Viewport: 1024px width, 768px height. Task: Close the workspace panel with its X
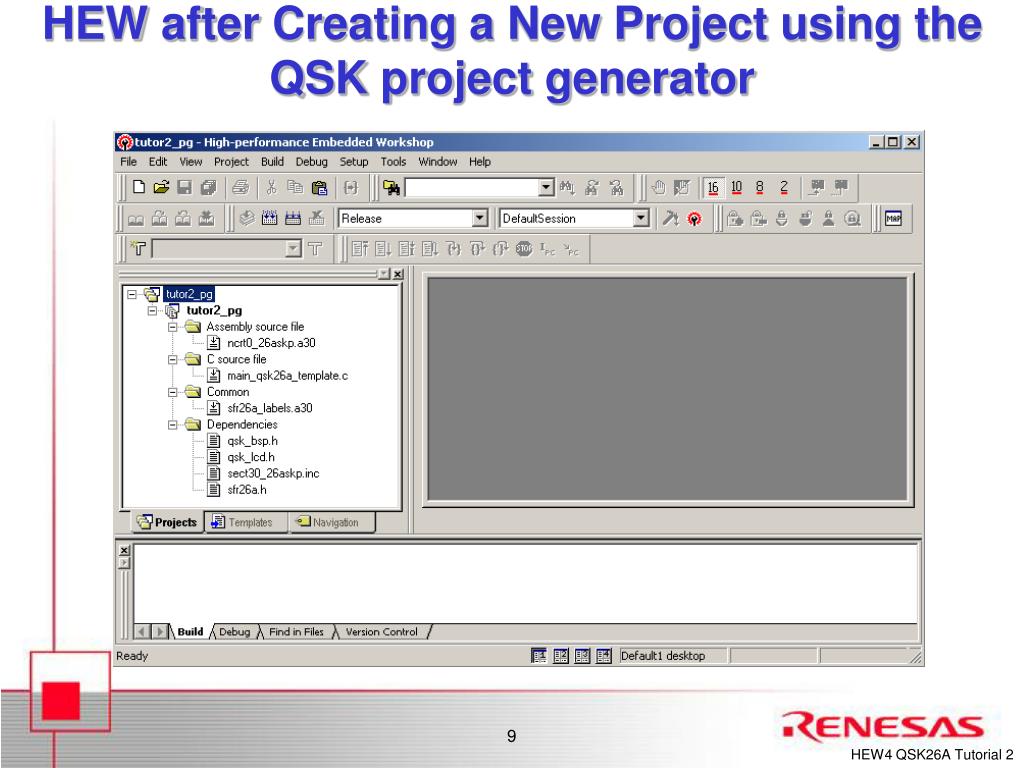pyautogui.click(x=398, y=274)
